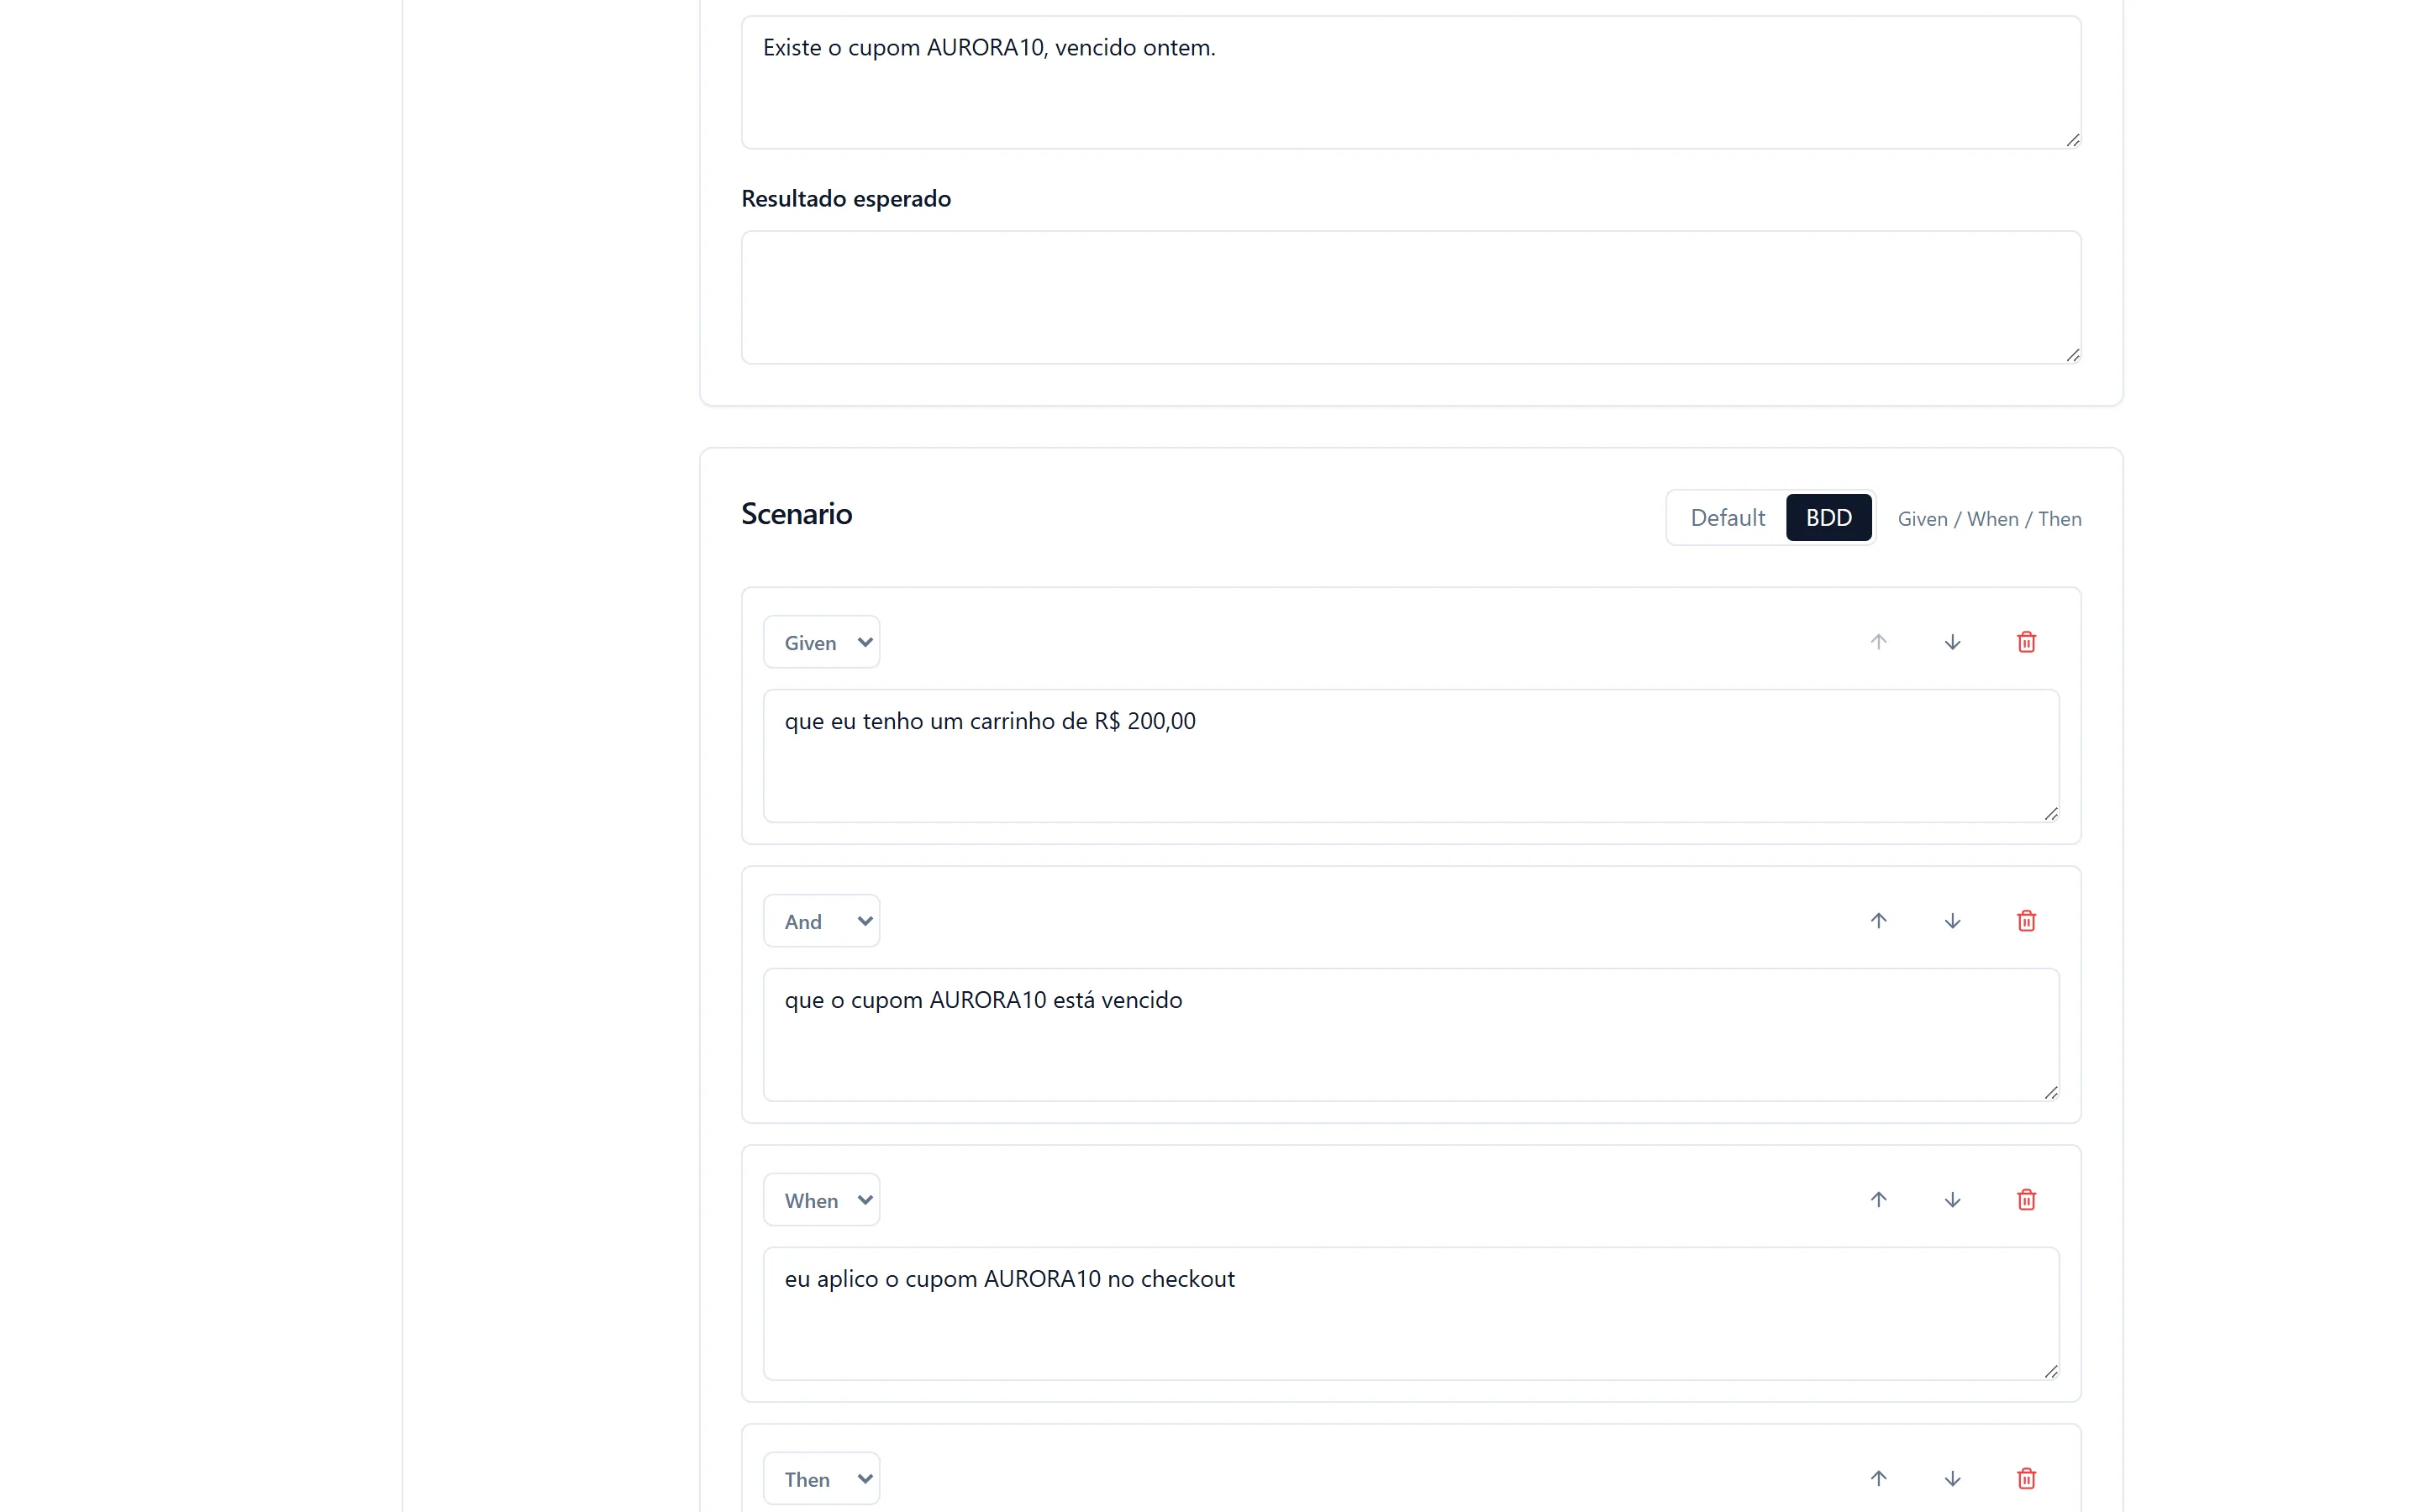
Task: Delete the Then step
Action: [2026, 1479]
